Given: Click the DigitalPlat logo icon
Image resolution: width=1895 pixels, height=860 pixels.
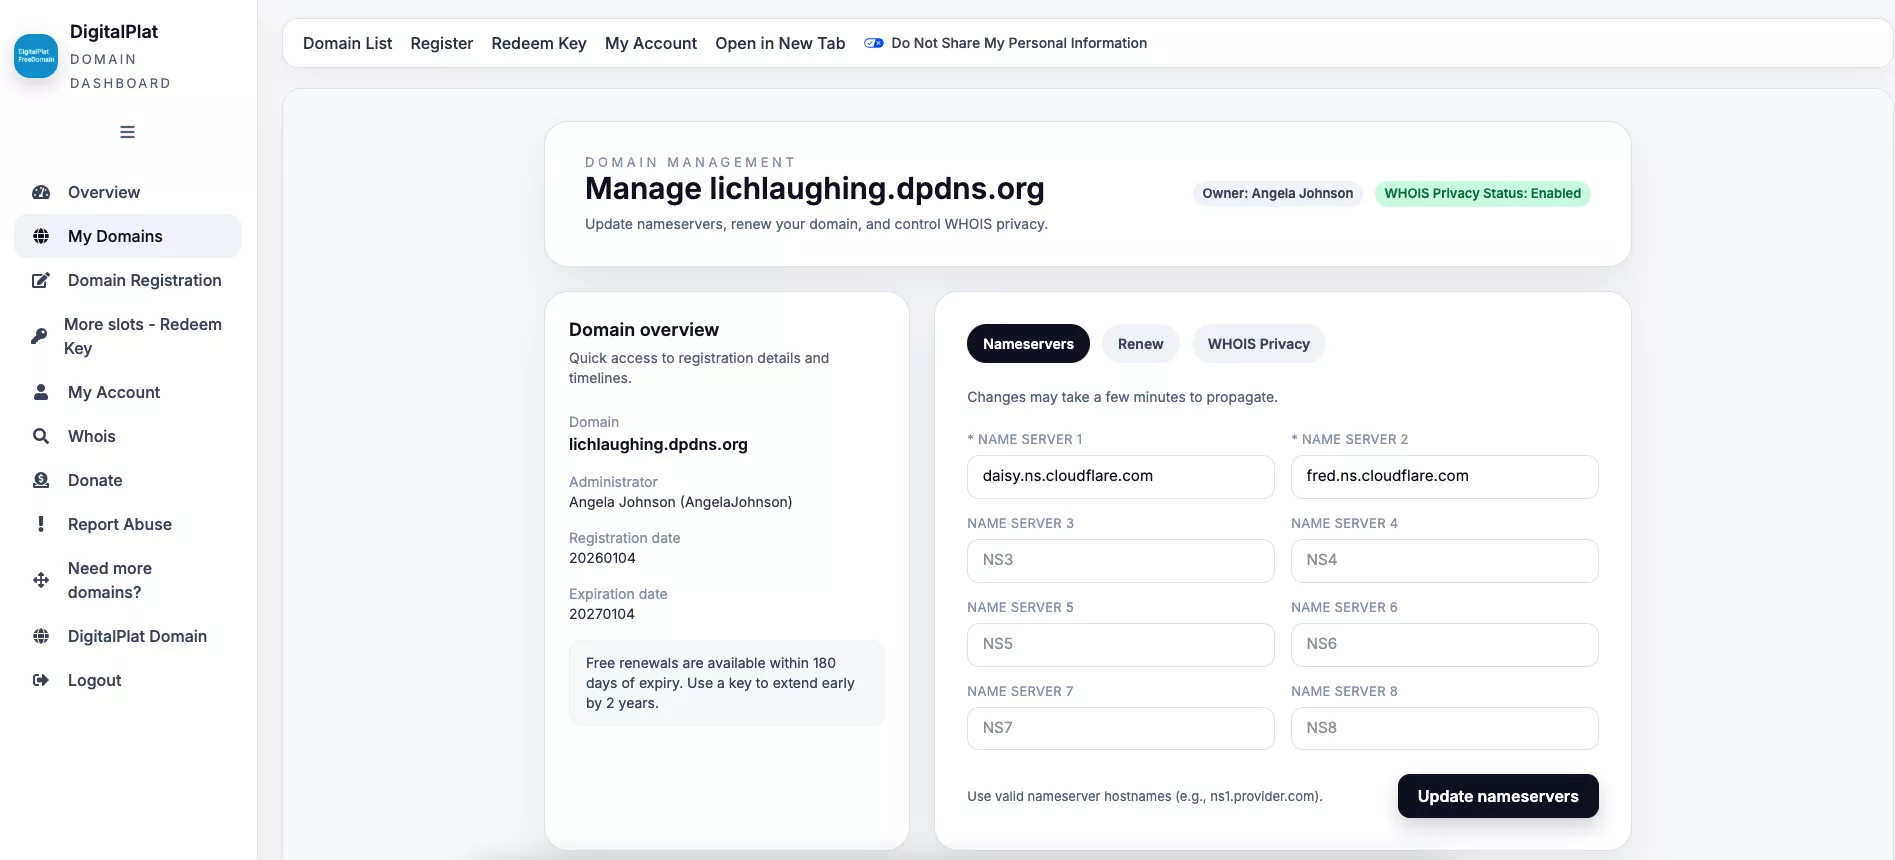Looking at the screenshot, I should click(36, 56).
